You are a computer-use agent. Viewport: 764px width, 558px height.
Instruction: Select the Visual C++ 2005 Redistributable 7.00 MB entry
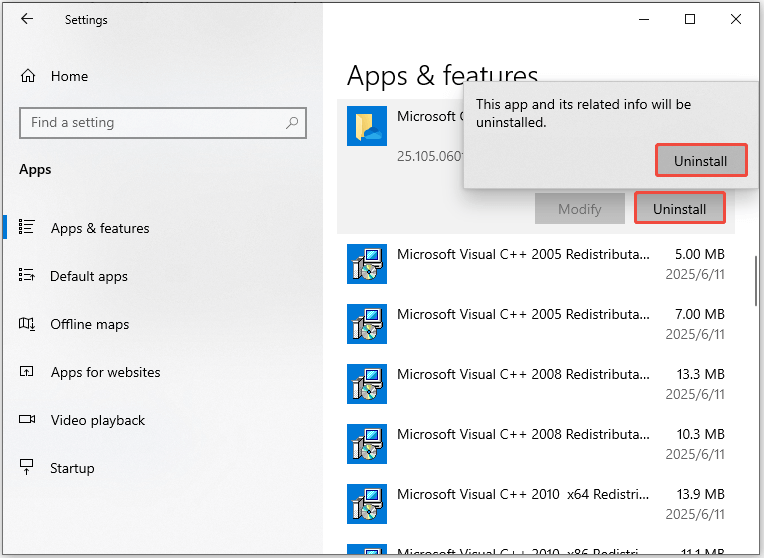coord(536,324)
